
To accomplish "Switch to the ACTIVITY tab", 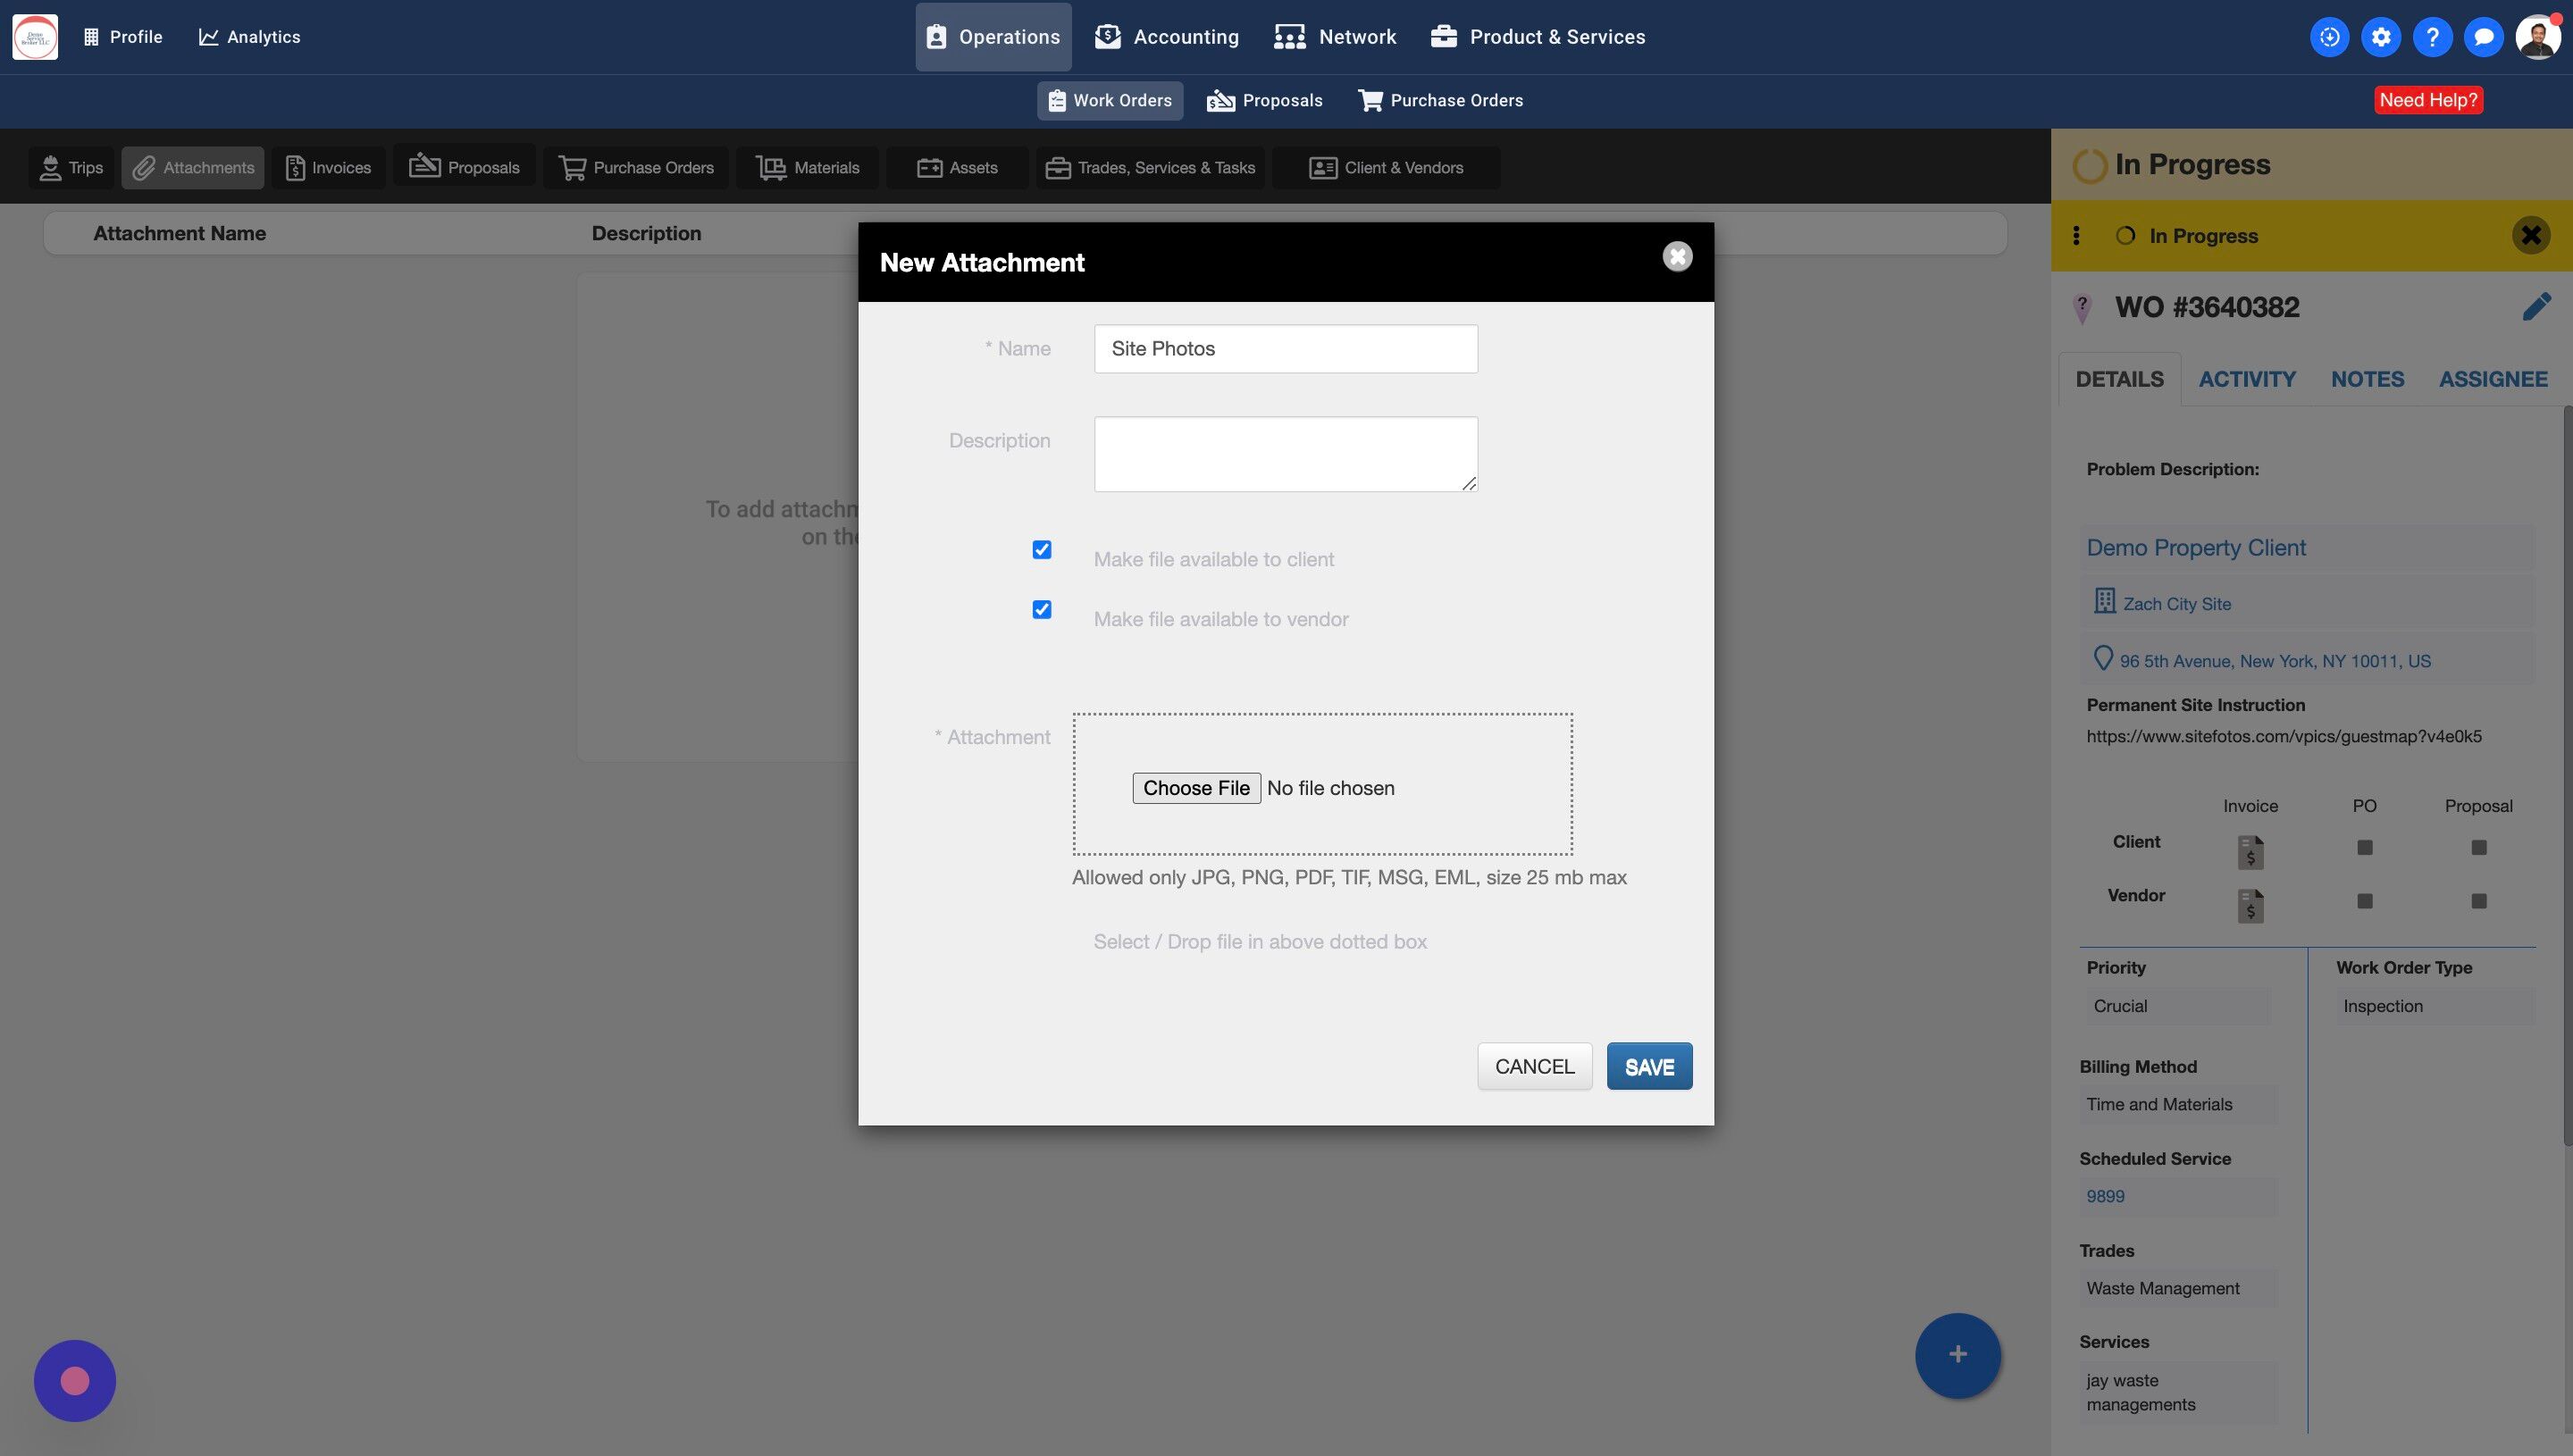I will click(x=2246, y=379).
